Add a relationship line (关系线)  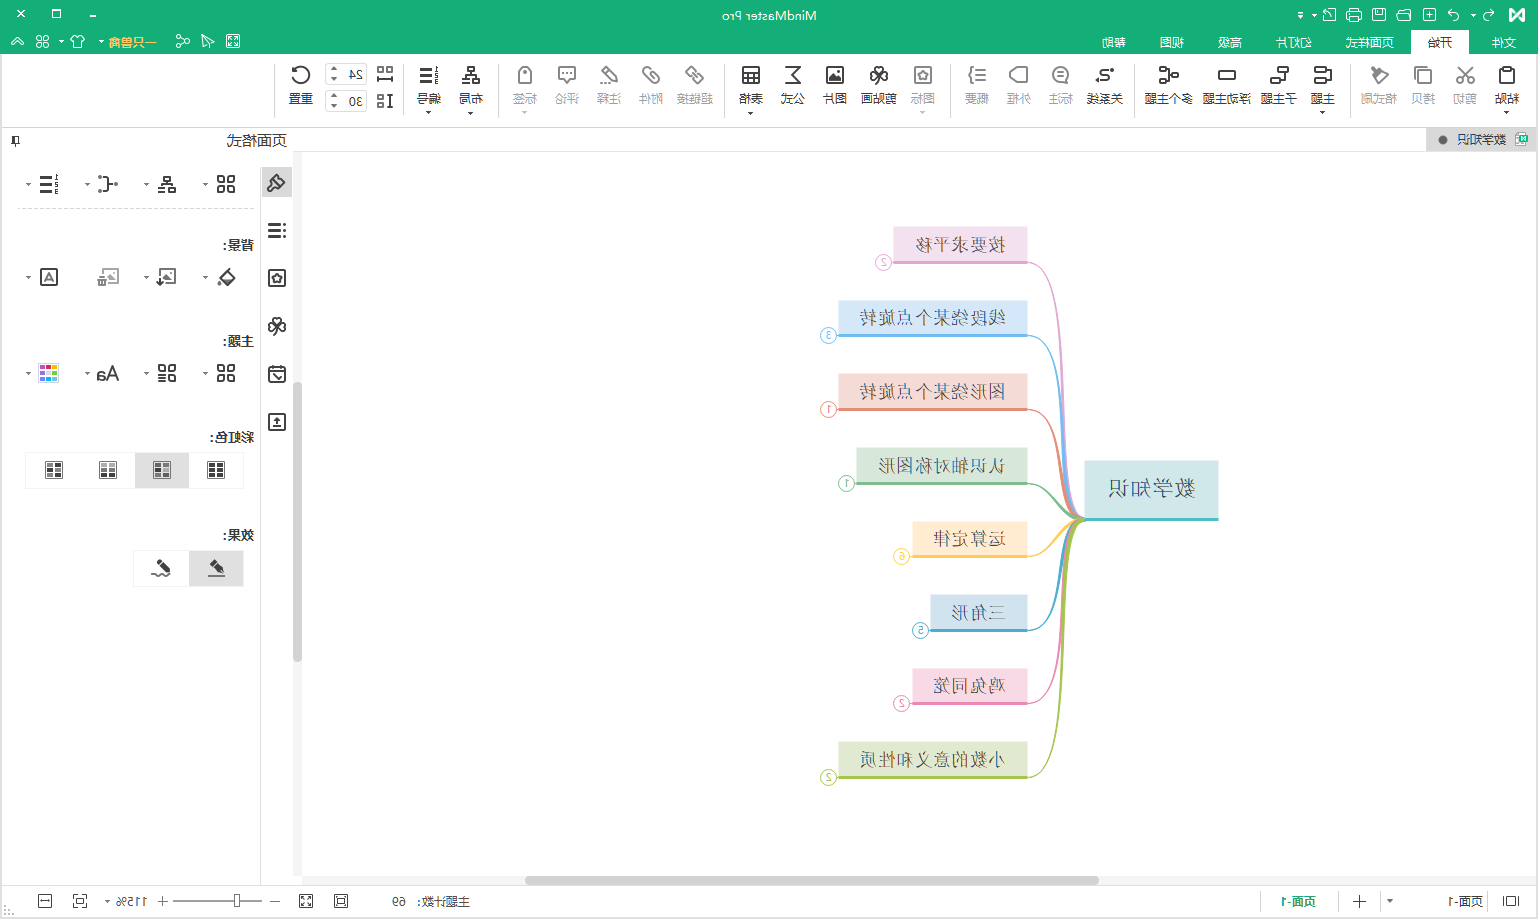point(1105,76)
